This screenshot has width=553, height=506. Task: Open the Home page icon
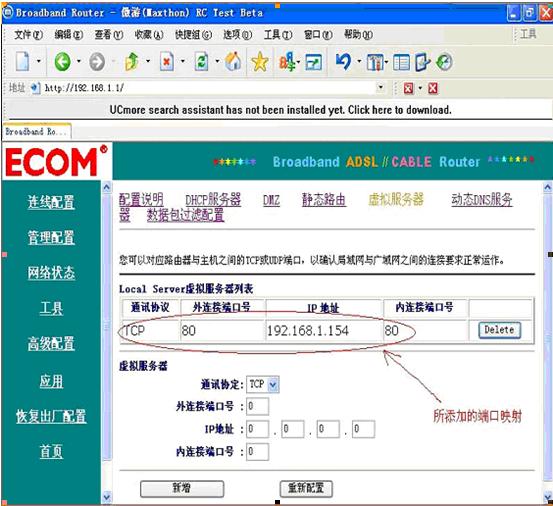tap(233, 62)
